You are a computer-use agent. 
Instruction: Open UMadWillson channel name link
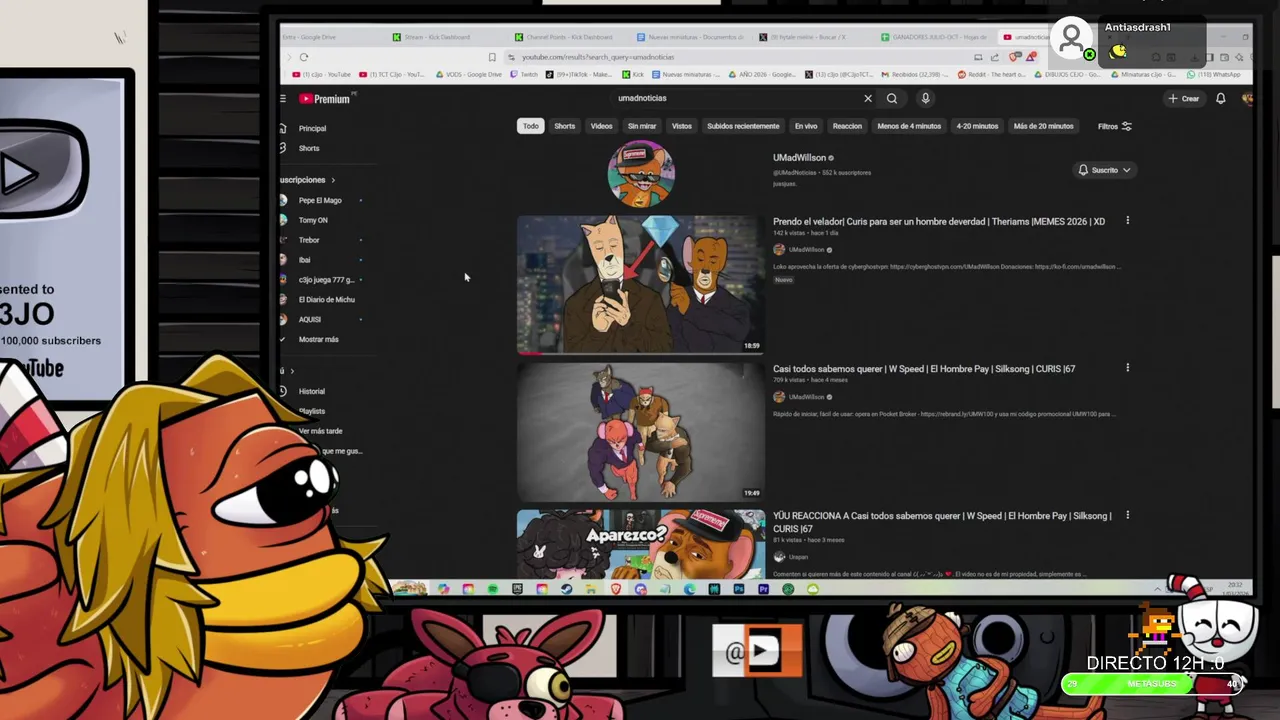pyautogui.click(x=799, y=158)
